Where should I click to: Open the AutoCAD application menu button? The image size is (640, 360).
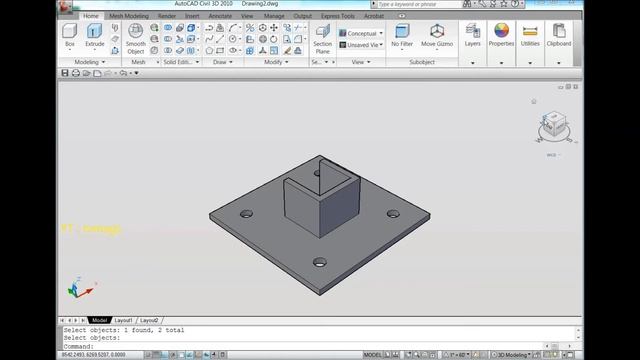[65, 6]
